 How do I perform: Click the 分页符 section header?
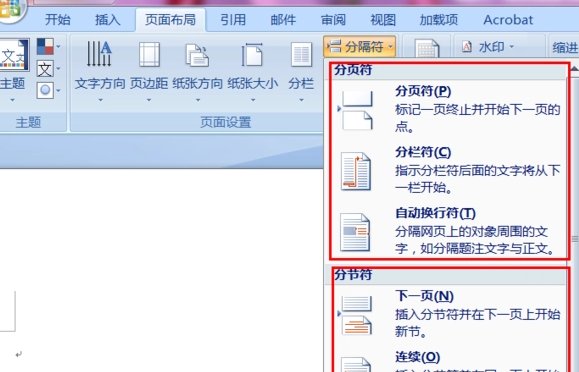point(353,70)
